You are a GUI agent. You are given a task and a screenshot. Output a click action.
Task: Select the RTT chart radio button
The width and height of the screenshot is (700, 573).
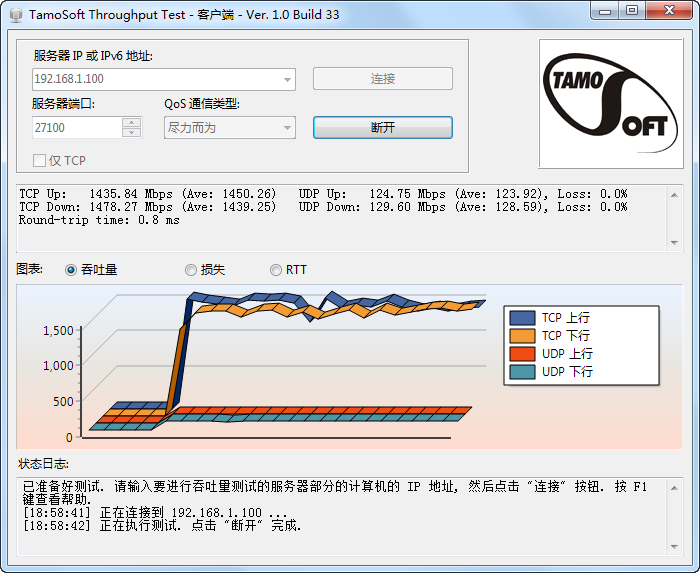pyautogui.click(x=276, y=270)
